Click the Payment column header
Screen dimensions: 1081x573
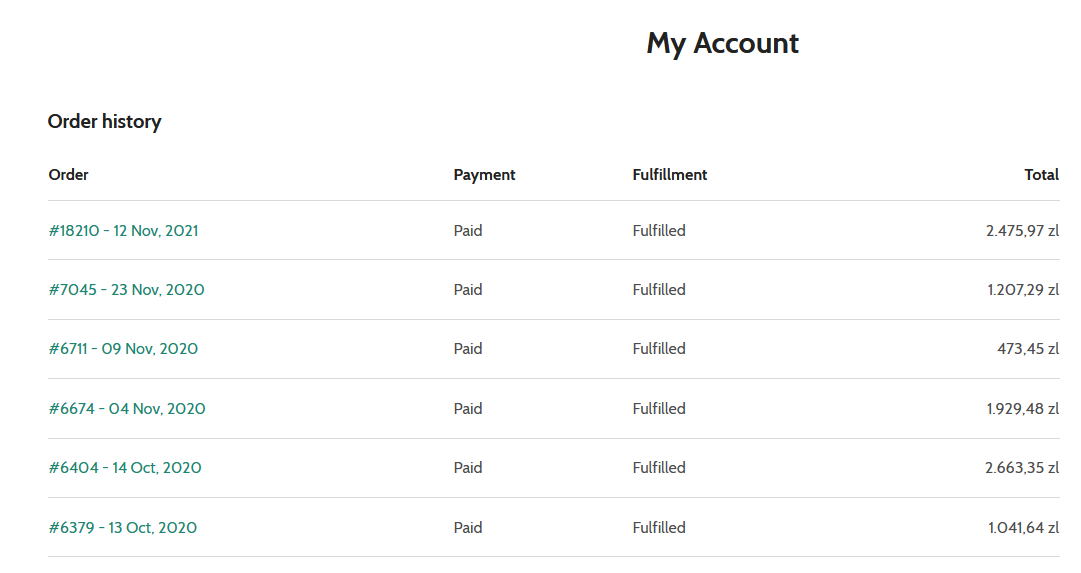click(x=484, y=175)
